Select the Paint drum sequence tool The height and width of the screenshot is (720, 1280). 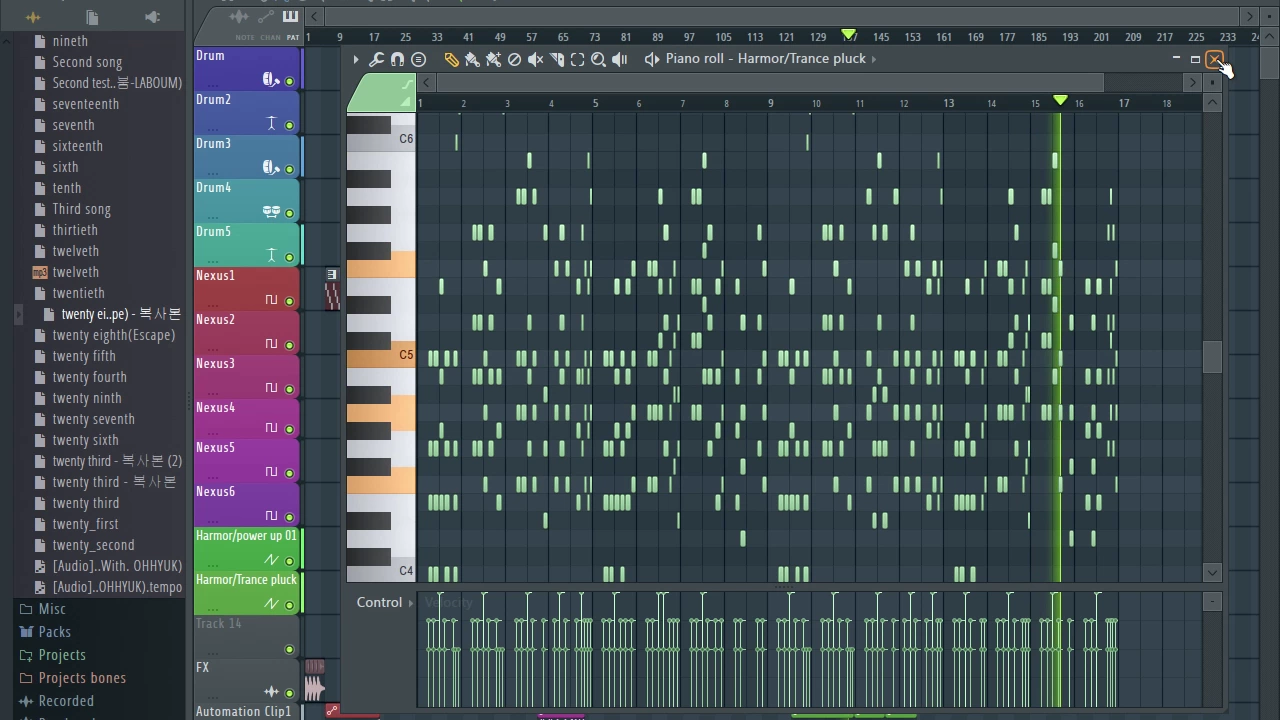(493, 60)
